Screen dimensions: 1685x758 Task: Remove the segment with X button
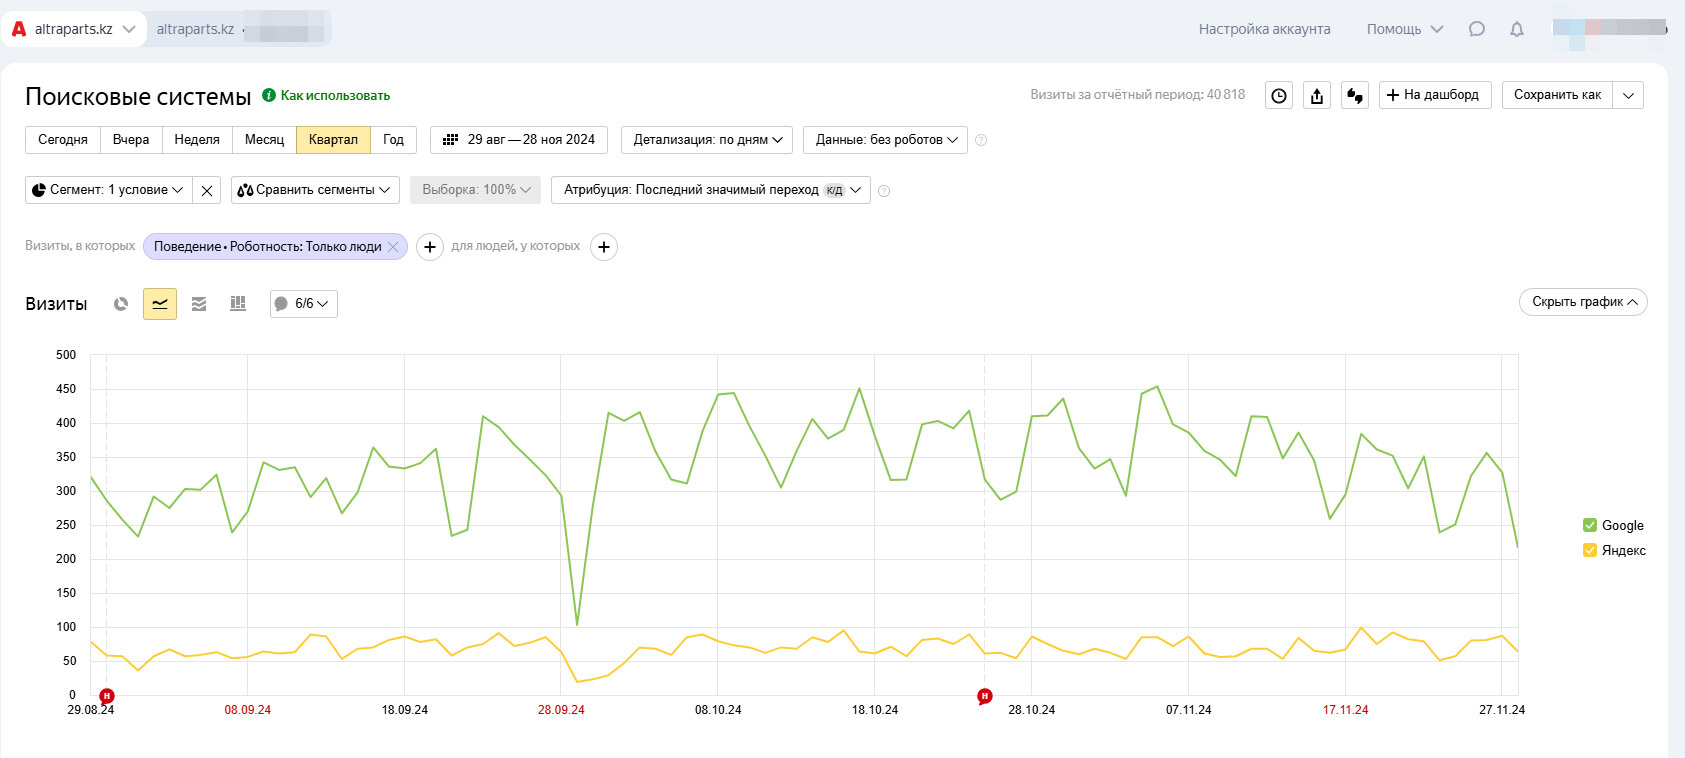coord(207,190)
